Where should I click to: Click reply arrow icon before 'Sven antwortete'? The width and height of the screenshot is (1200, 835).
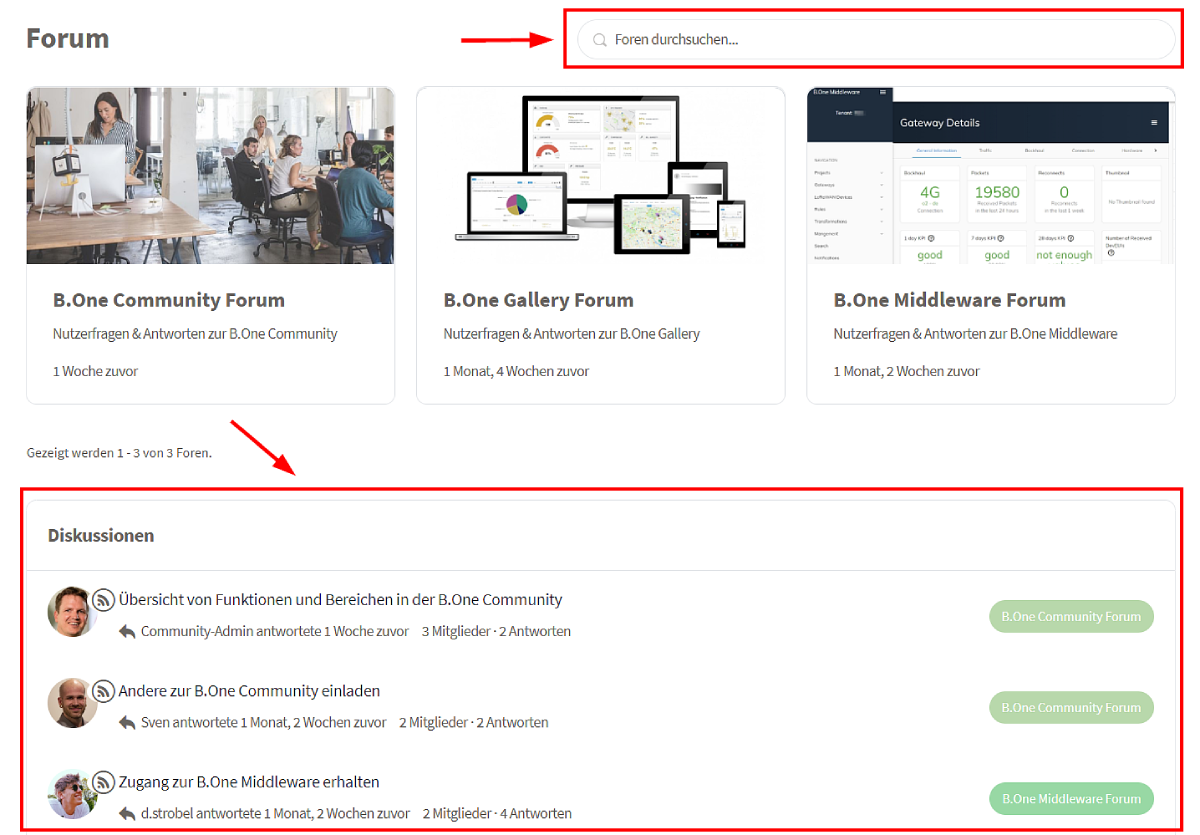pos(127,723)
